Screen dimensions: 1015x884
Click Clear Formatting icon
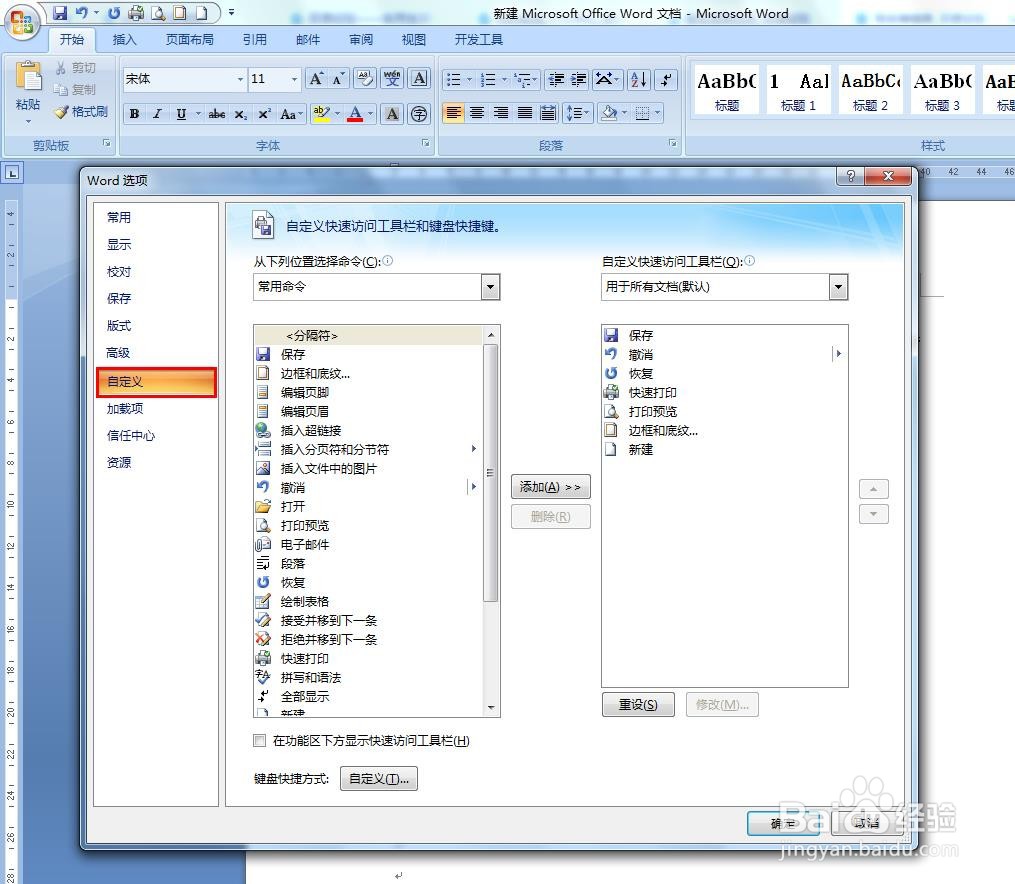tap(365, 79)
